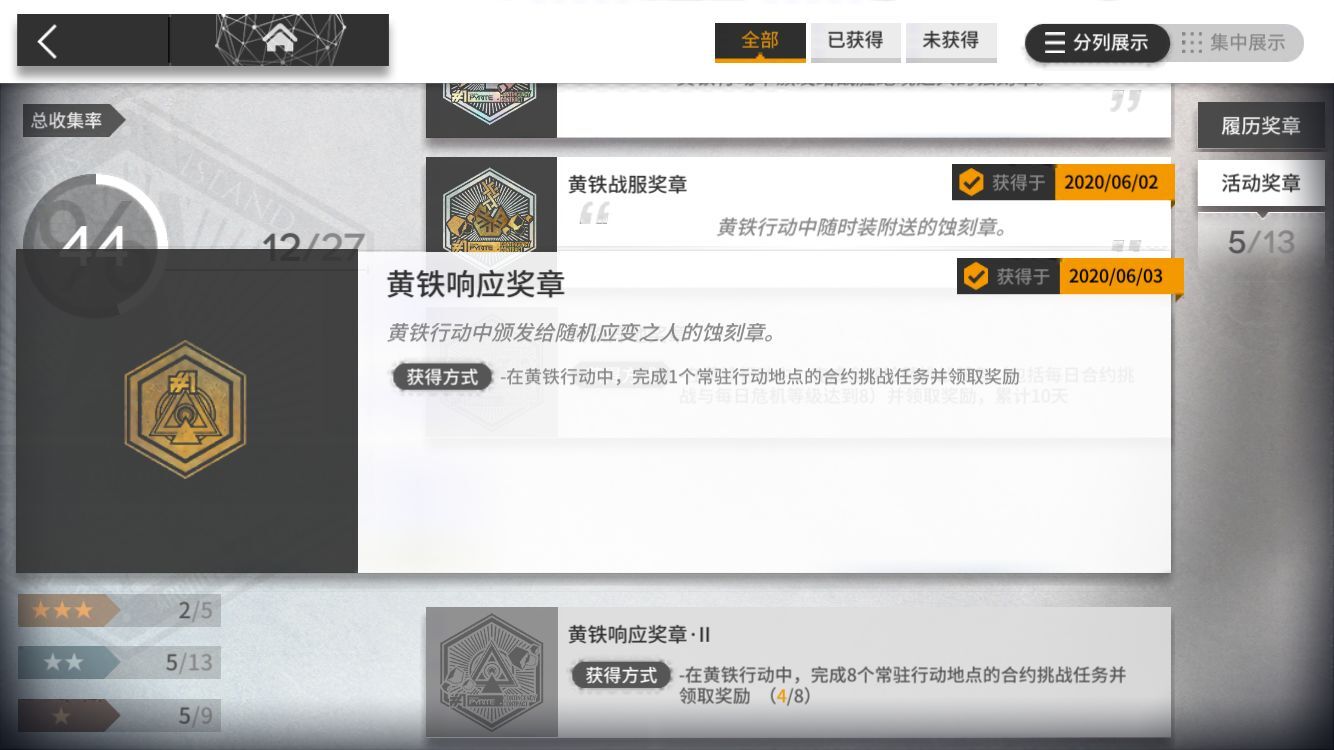This screenshot has height=750, width=1334.
Task: Click the two-star rarity filter
Action: click(x=119, y=662)
